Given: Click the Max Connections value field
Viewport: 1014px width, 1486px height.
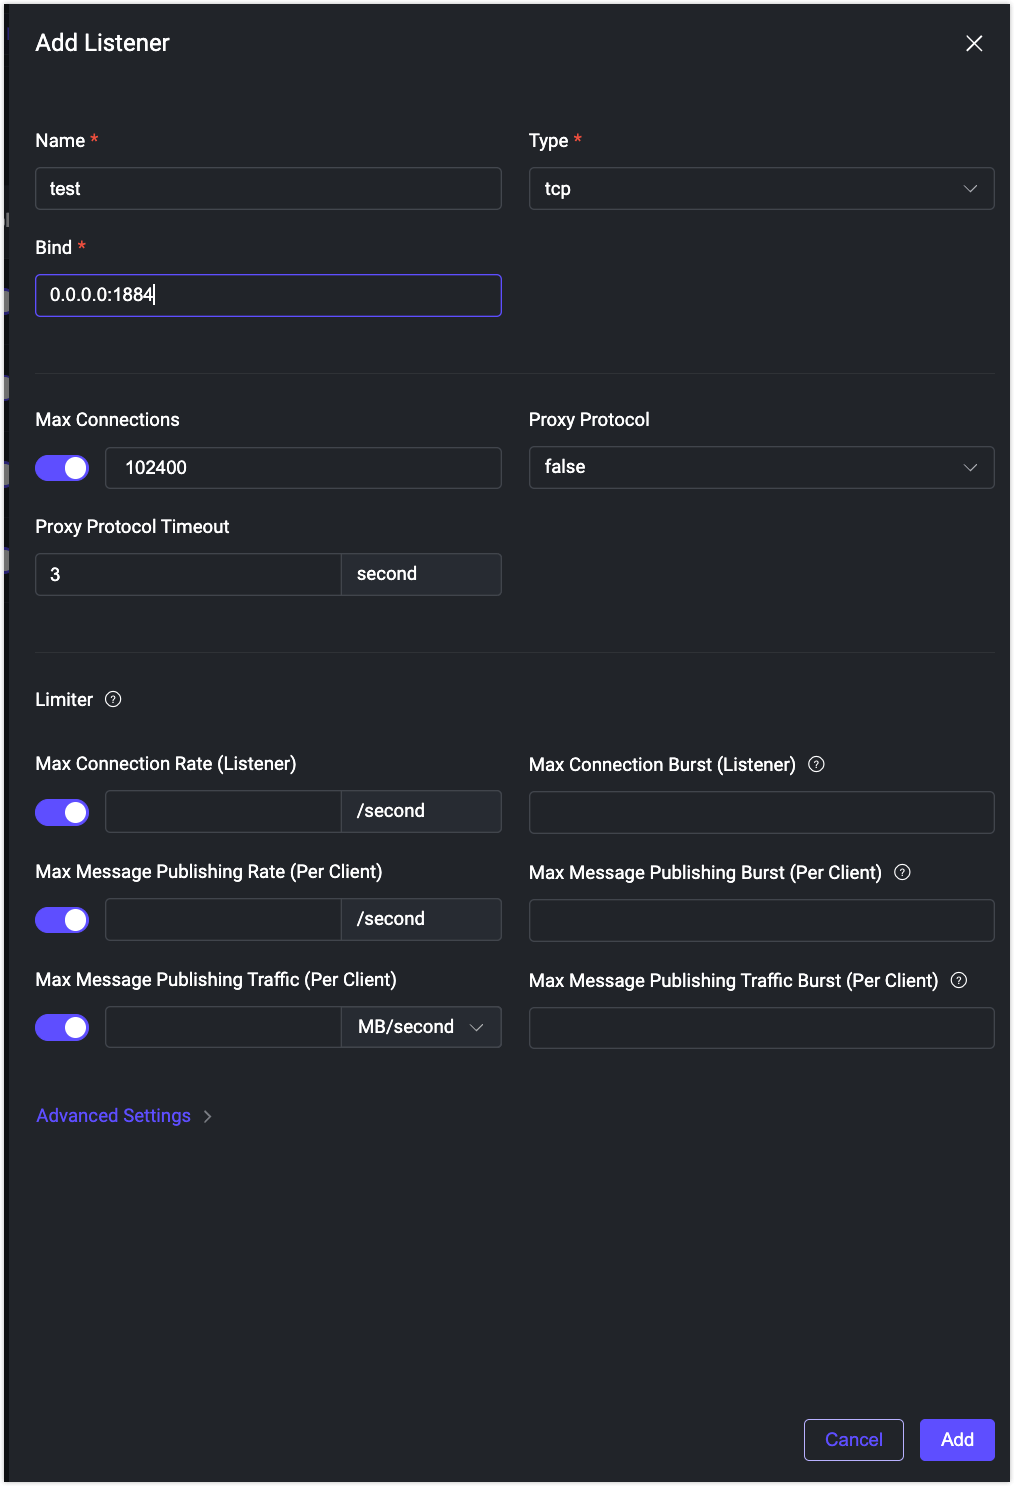Looking at the screenshot, I should [302, 468].
